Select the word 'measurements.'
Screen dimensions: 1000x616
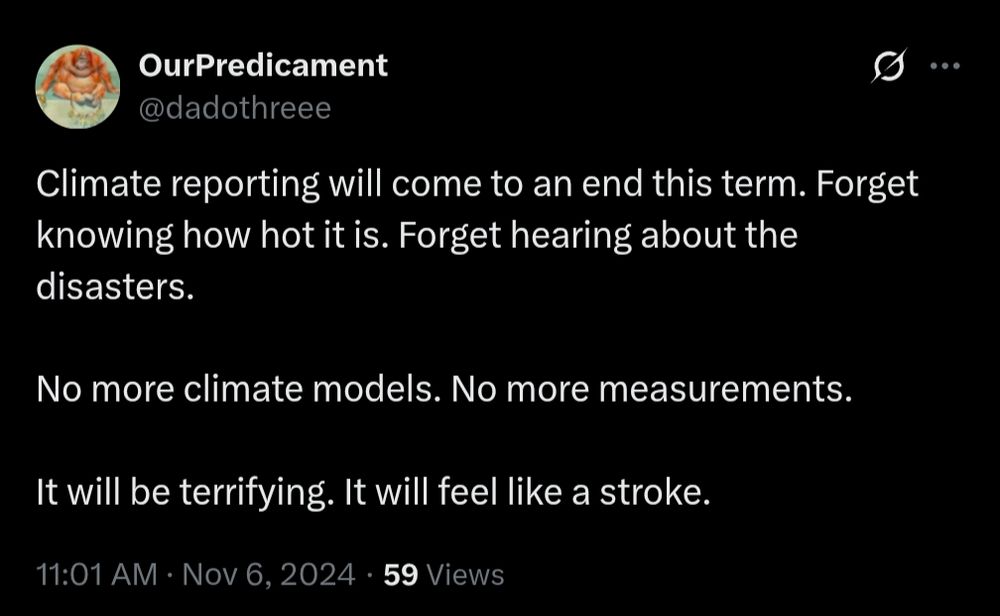pyautogui.click(x=726, y=389)
